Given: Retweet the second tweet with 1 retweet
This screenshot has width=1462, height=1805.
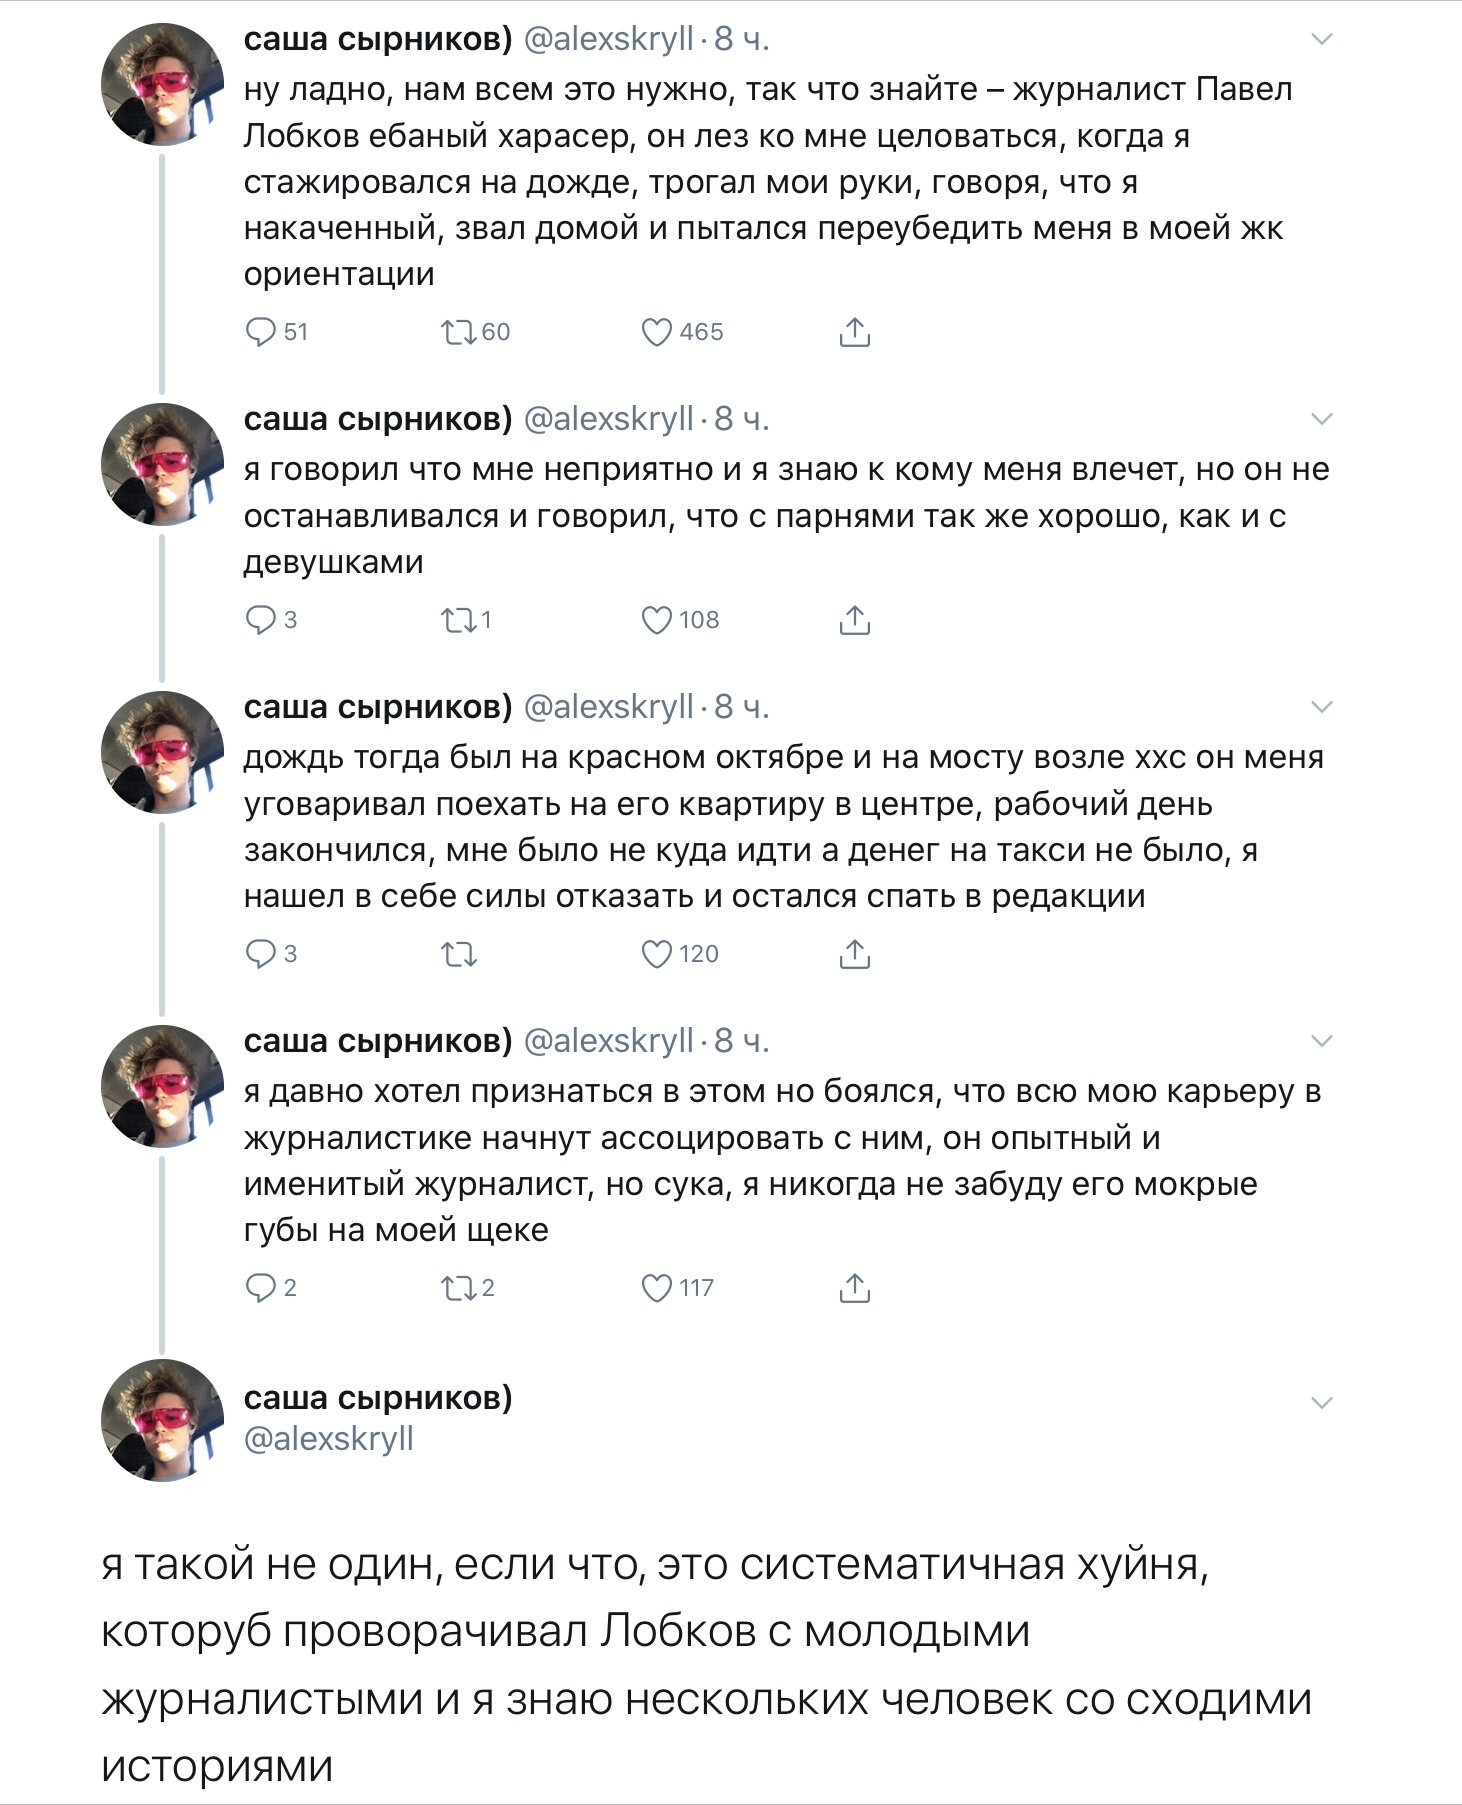Looking at the screenshot, I should point(459,620).
